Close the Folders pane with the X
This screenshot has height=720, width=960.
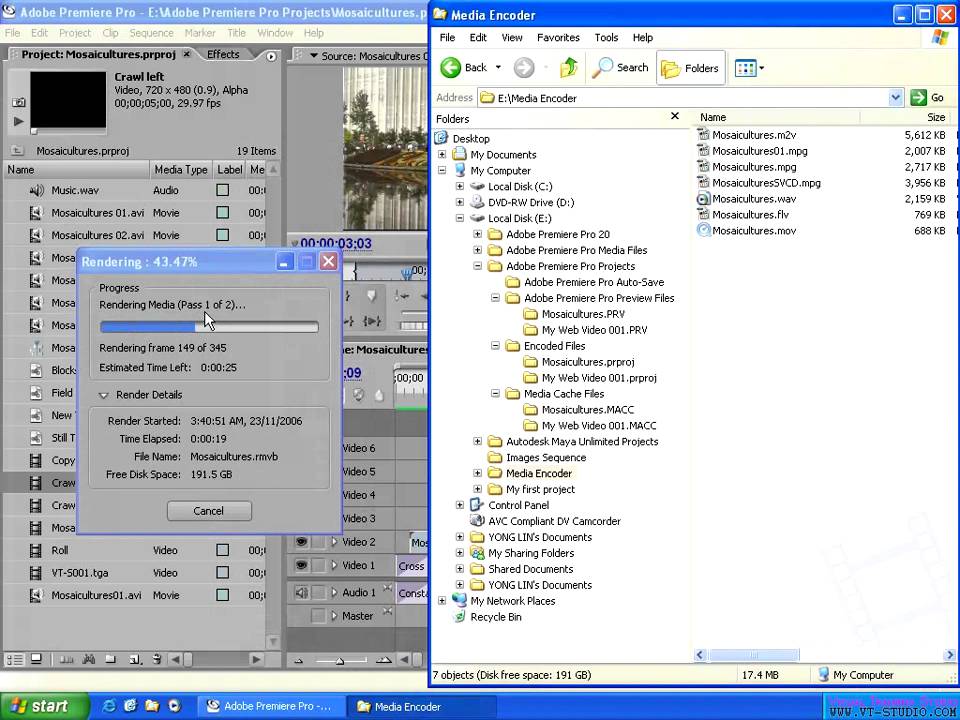point(675,116)
